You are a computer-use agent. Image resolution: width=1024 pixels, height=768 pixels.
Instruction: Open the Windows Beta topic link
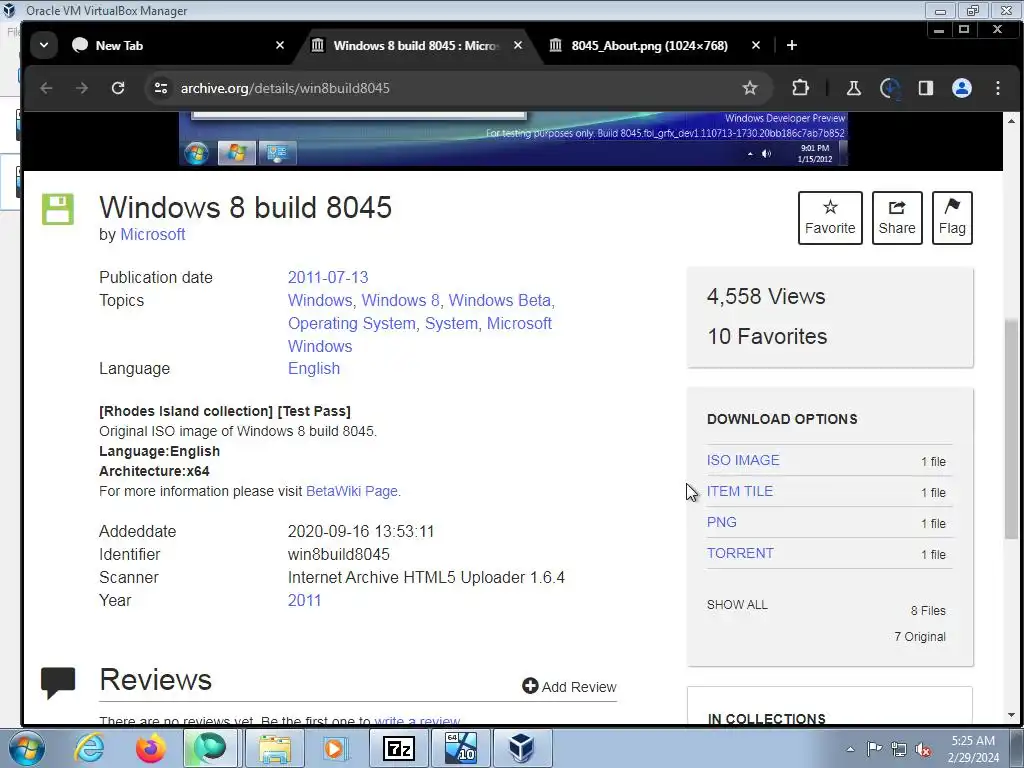[x=500, y=300]
